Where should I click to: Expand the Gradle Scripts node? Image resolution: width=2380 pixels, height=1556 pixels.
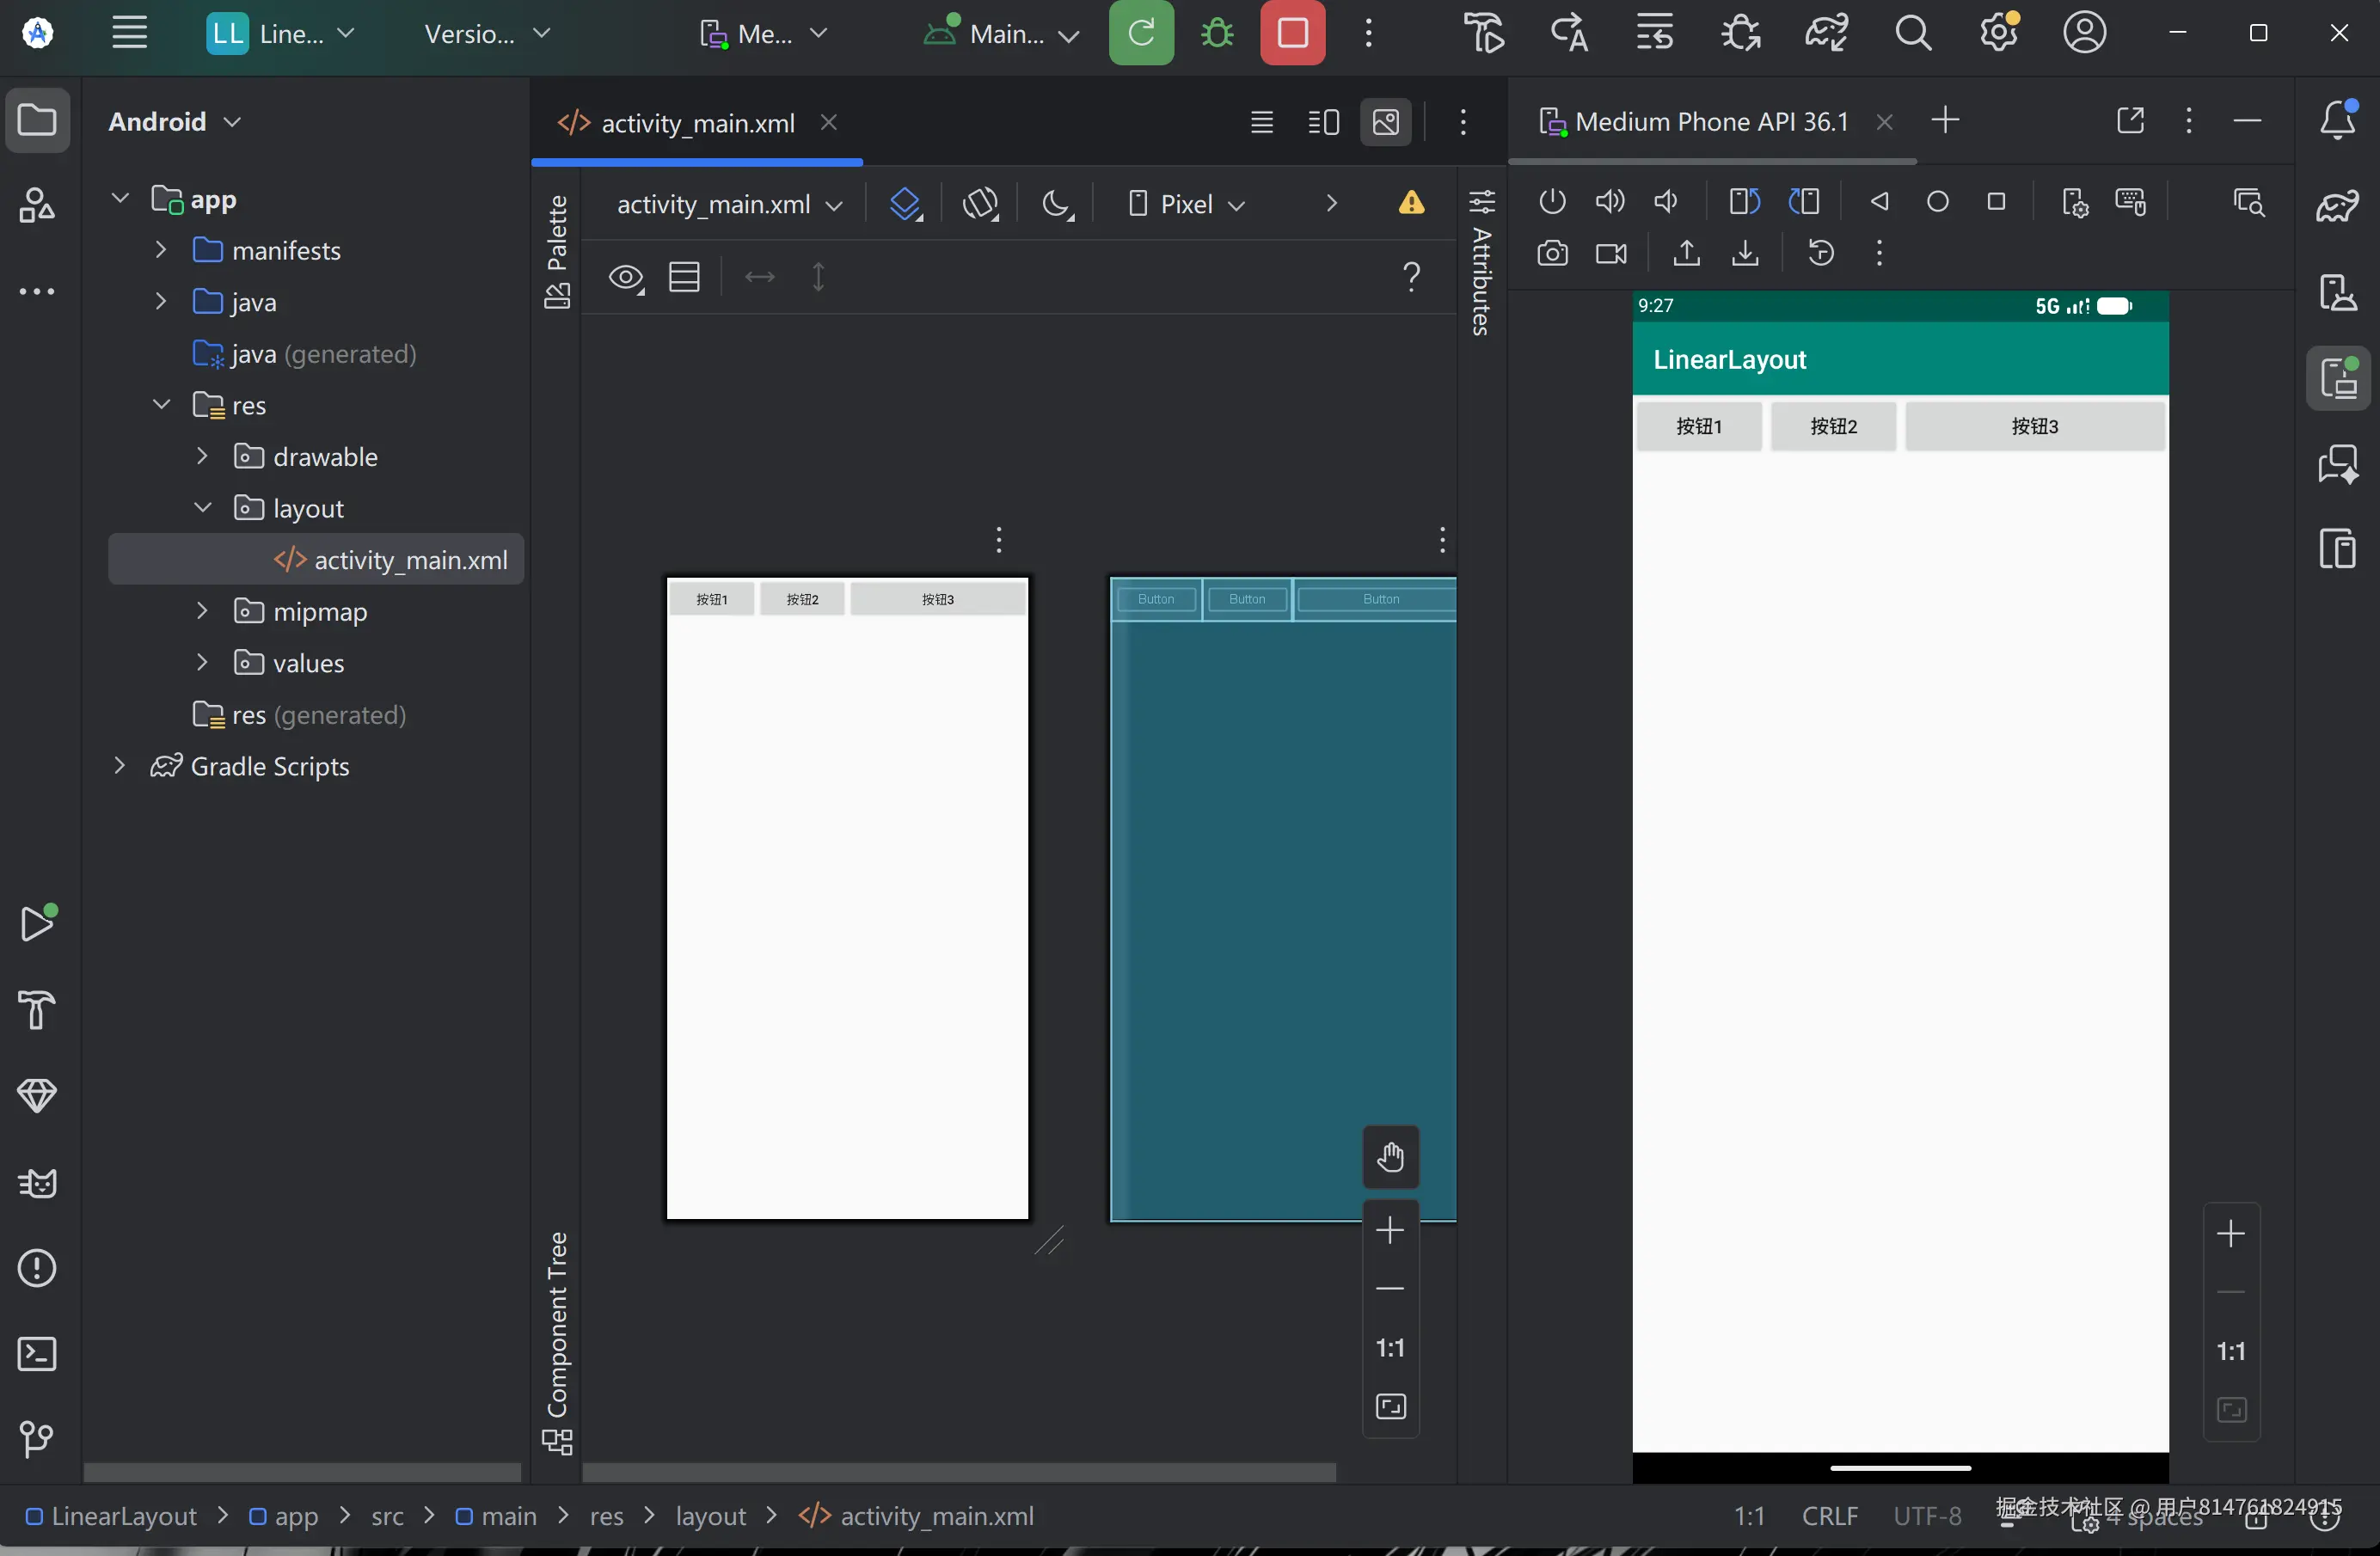pos(120,766)
